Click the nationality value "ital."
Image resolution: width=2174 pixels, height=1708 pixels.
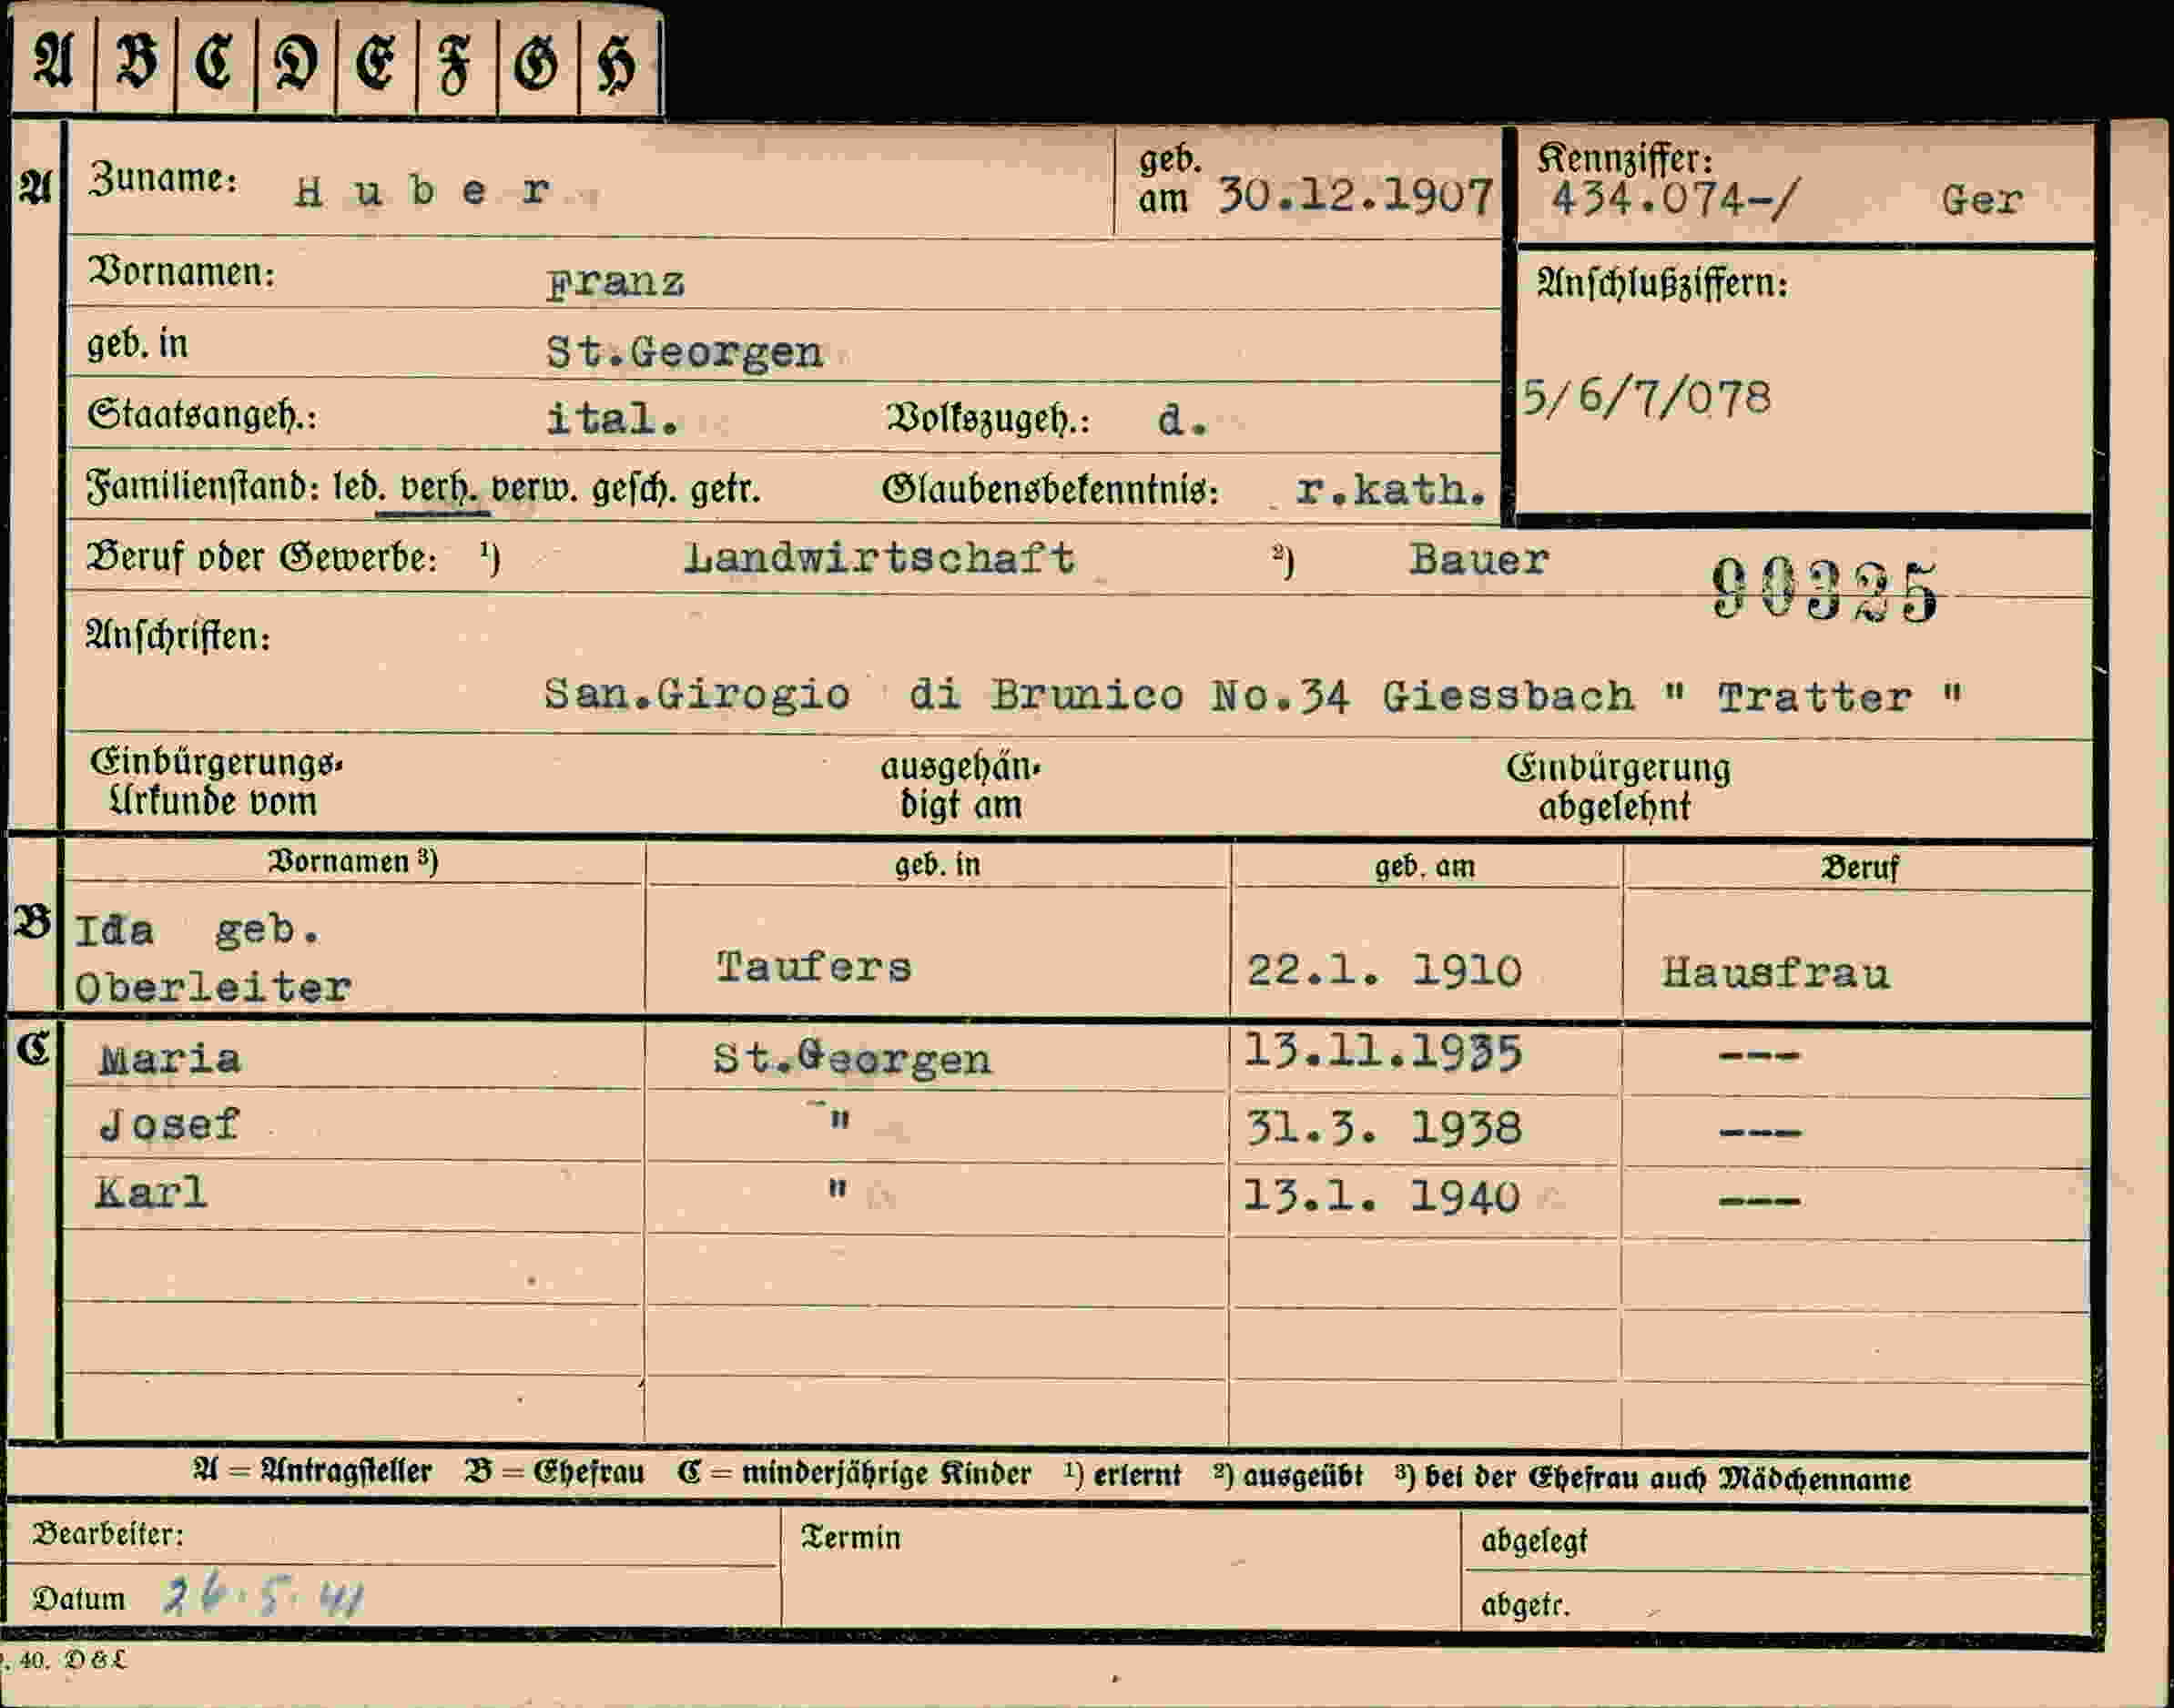613,419
